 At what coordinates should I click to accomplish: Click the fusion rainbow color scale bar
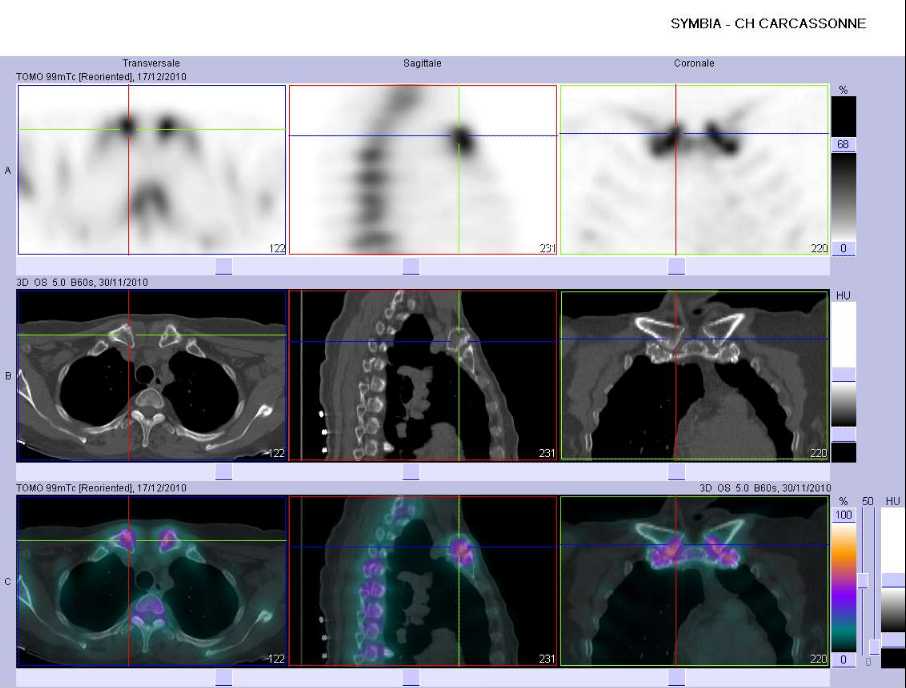(x=844, y=587)
